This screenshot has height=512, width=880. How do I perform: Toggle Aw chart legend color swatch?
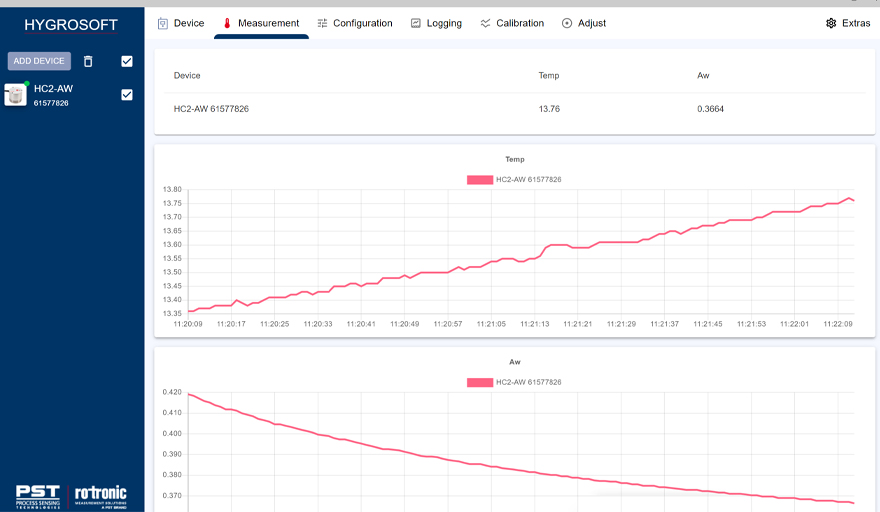480,383
